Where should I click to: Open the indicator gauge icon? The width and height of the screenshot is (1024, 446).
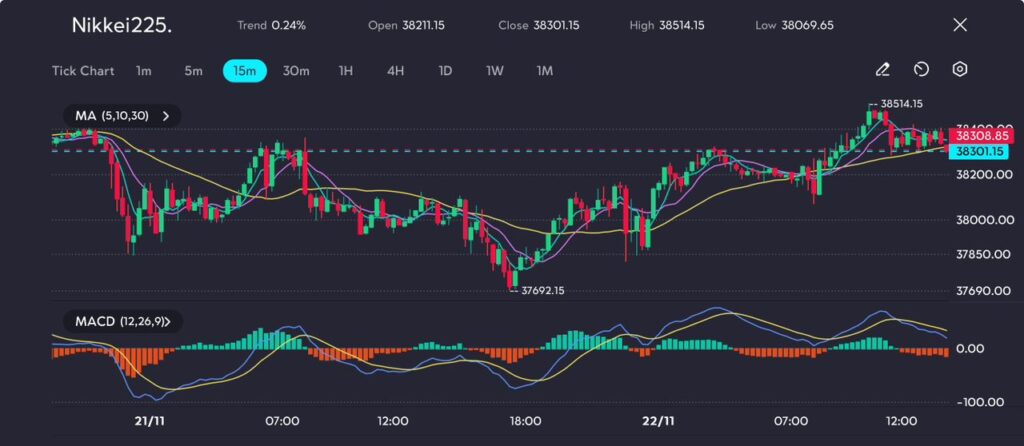coord(922,70)
